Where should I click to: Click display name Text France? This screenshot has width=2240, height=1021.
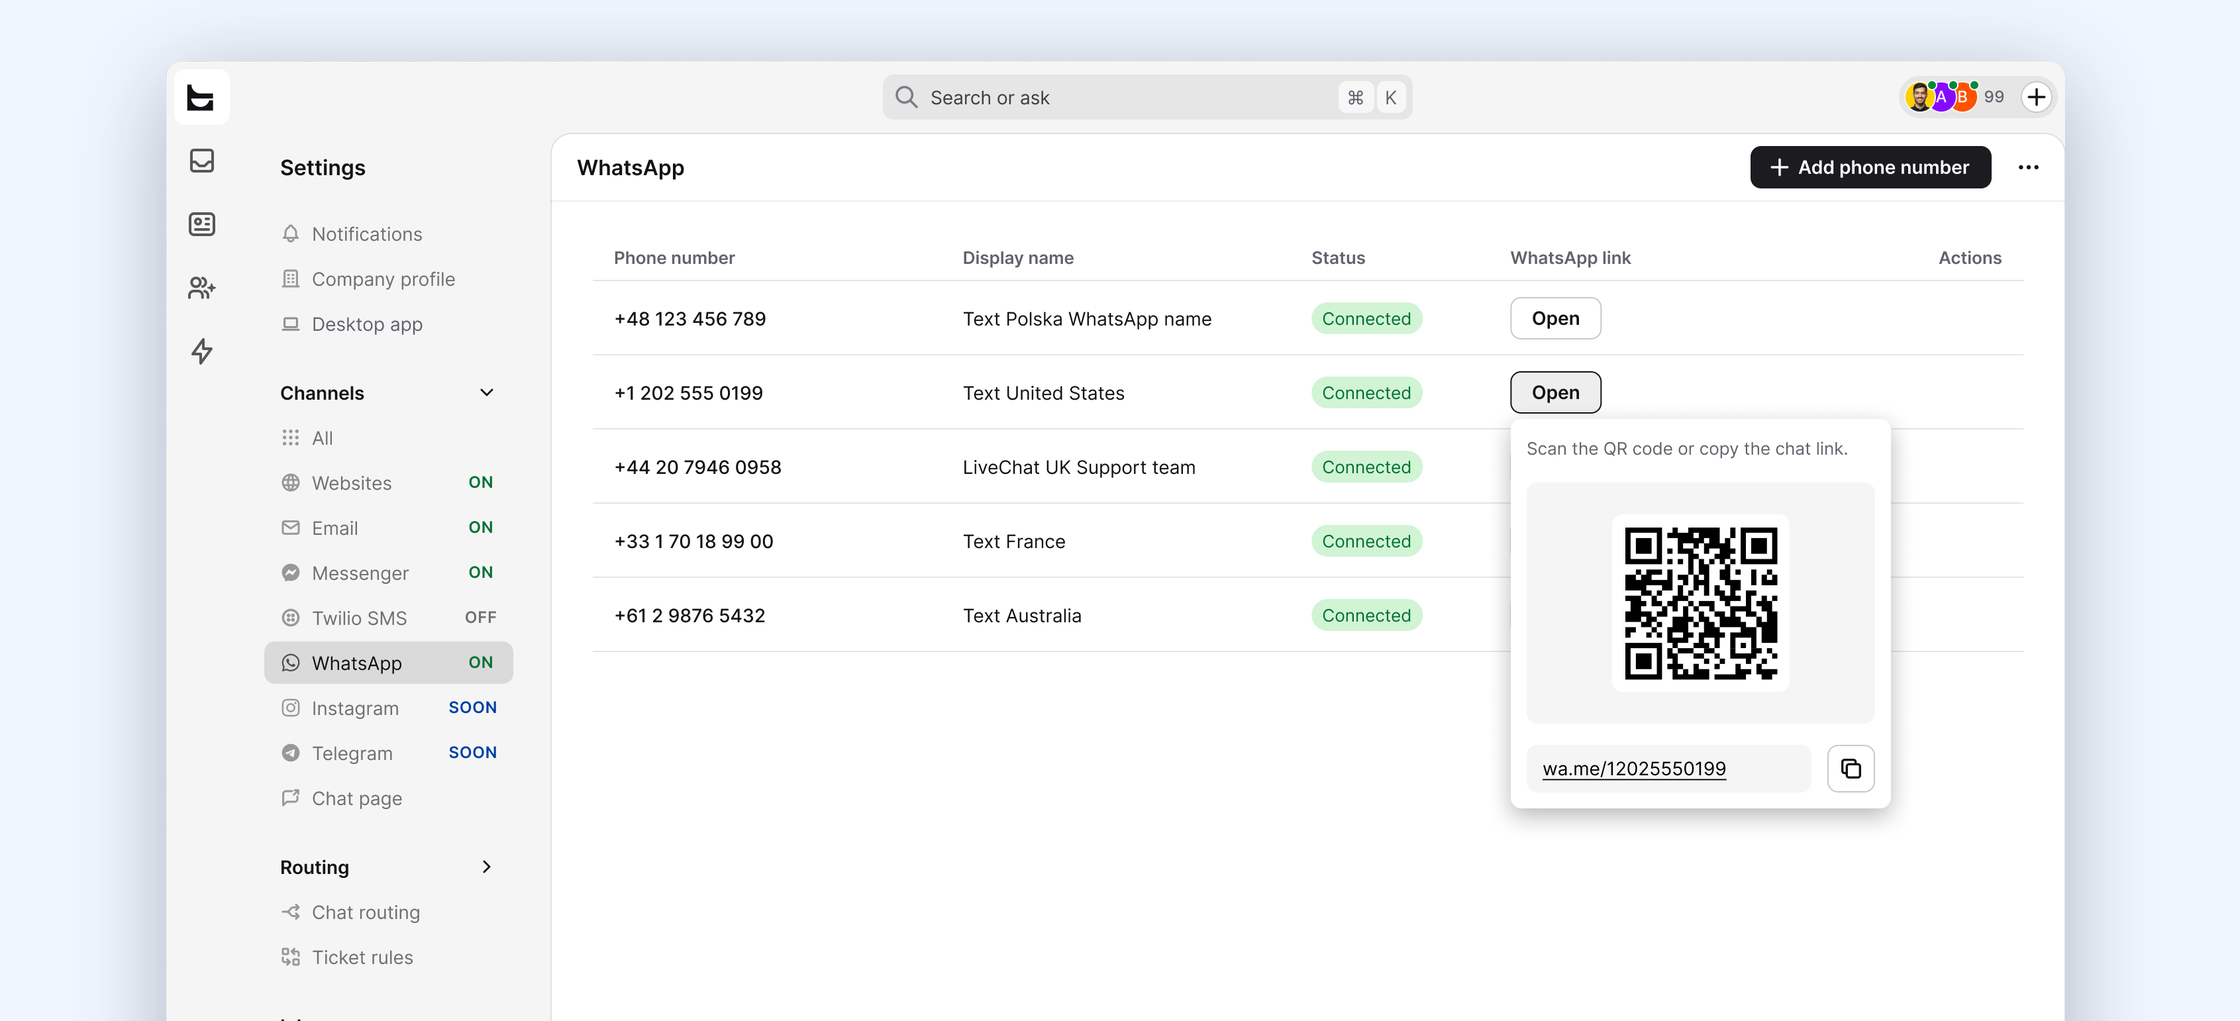(1014, 541)
